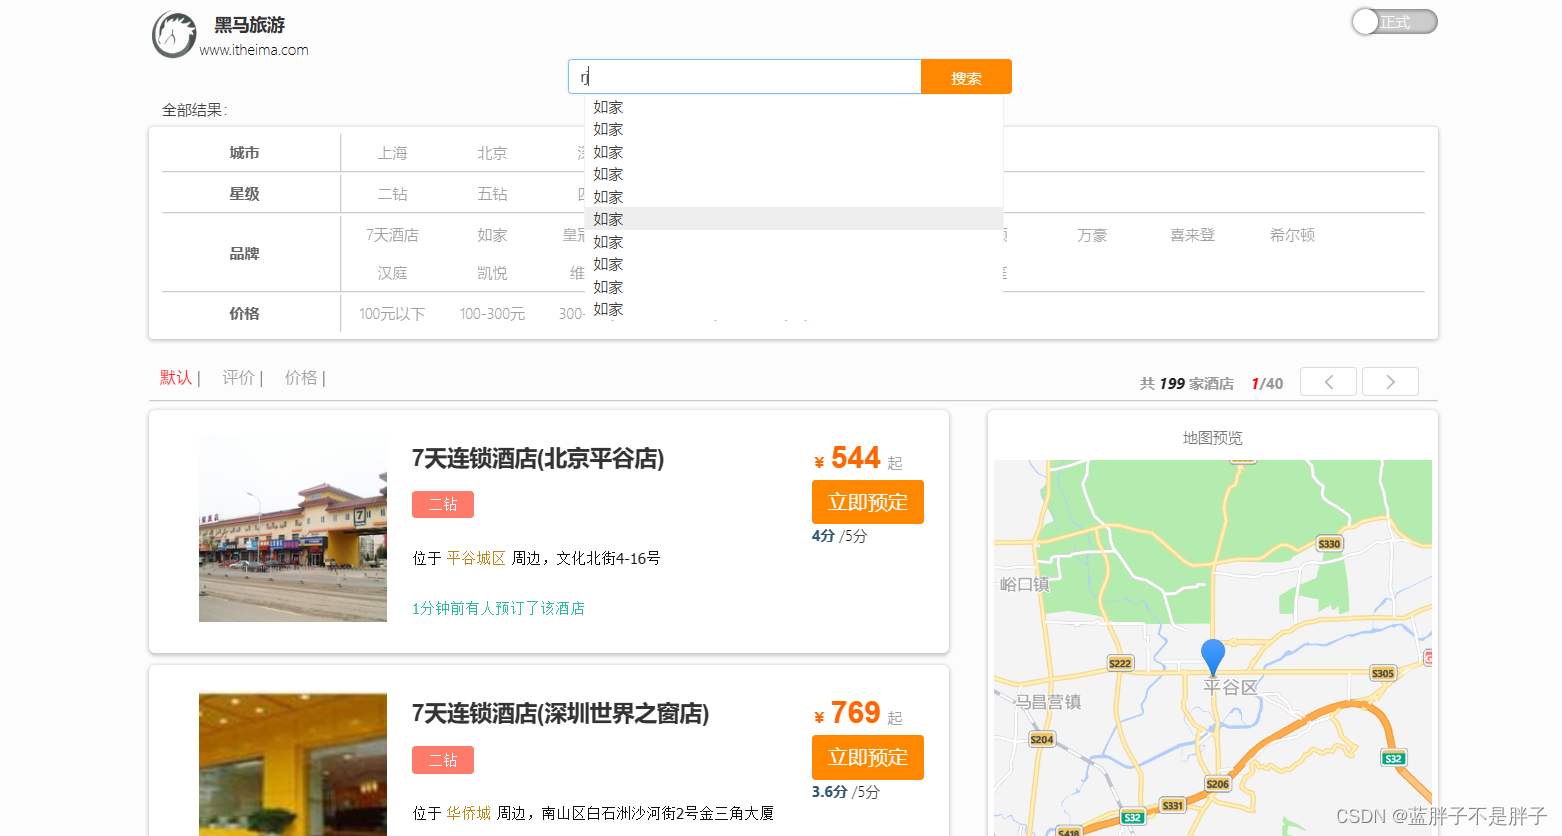Click S222 road badge on map

pos(1120,663)
